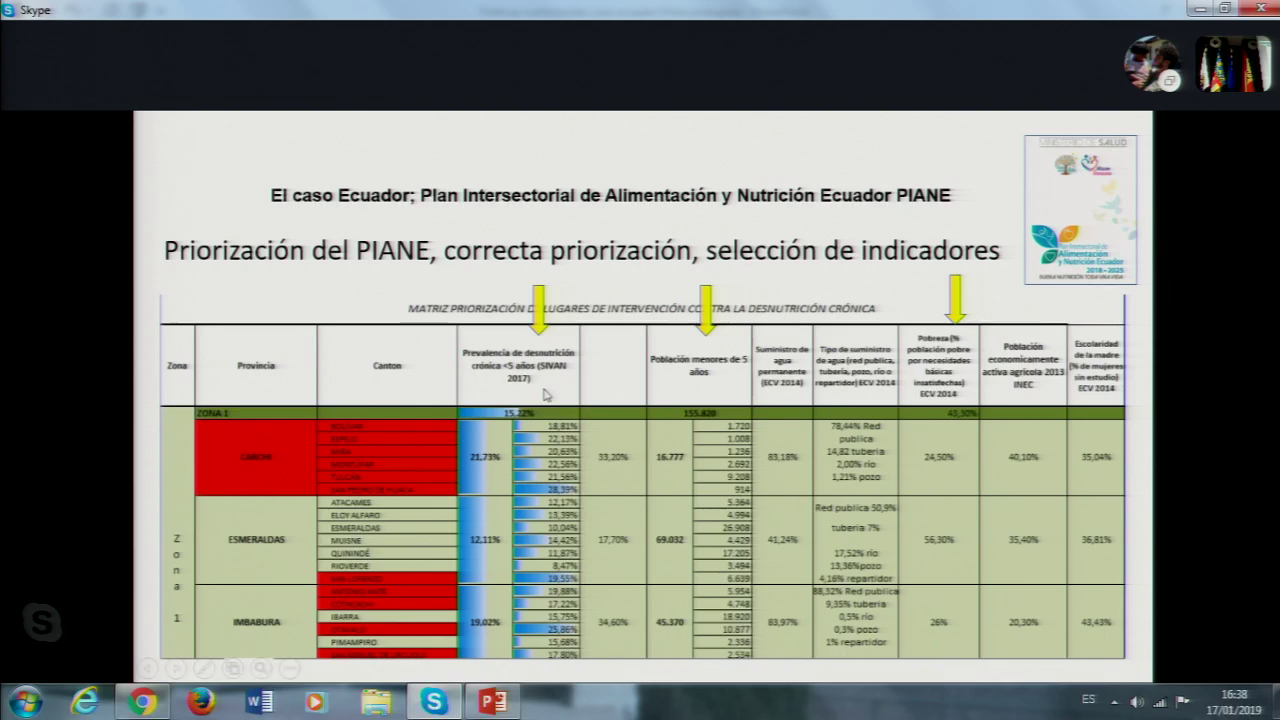Screen dimensions: 1280x720
Task: Open the volume speaker icon
Action: click(1137, 702)
